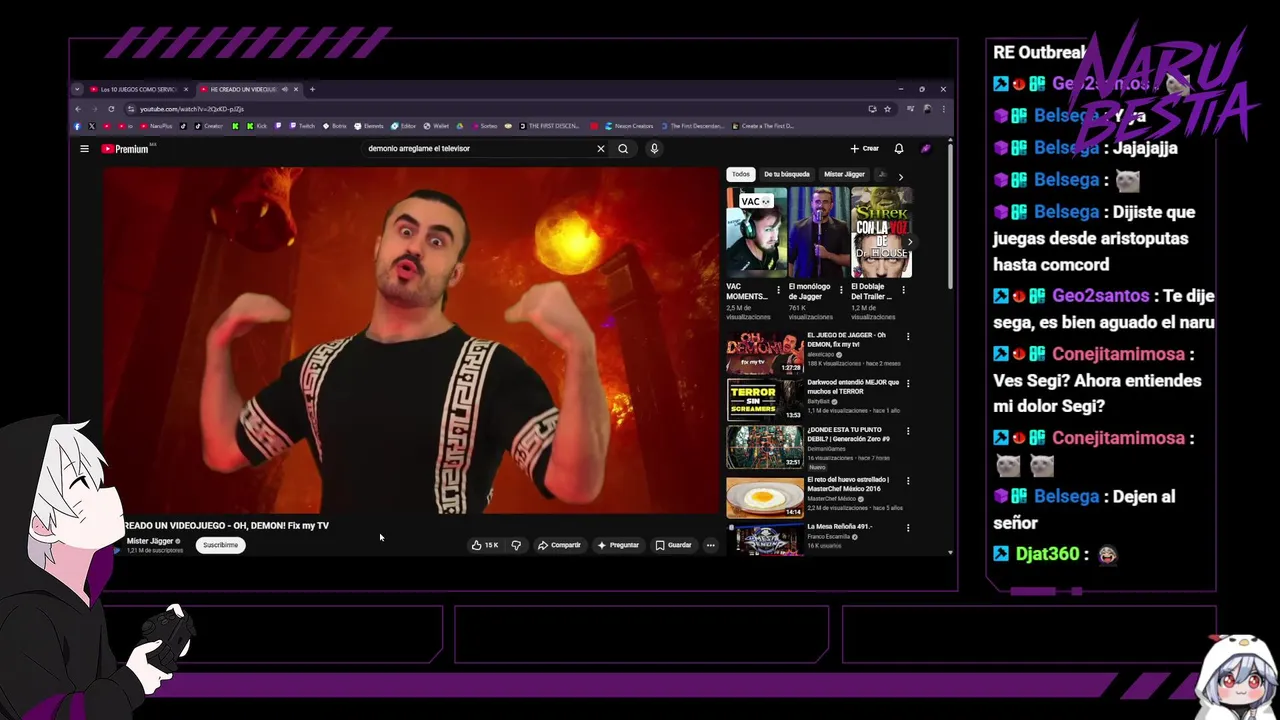This screenshot has width=1280, height=720.
Task: Open the Chrome three-dot menu
Action: pyautogui.click(x=943, y=109)
